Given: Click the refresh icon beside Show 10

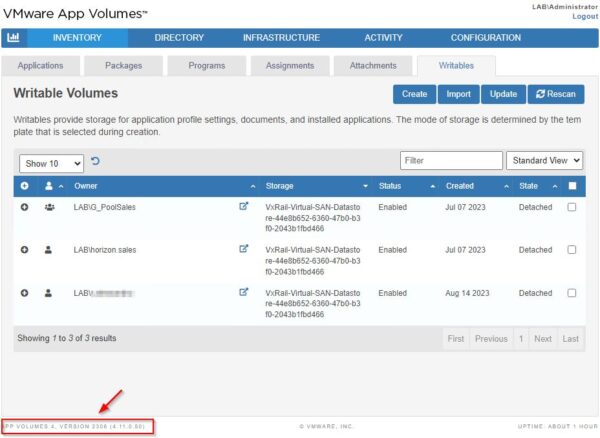Looking at the screenshot, I should tap(95, 161).
